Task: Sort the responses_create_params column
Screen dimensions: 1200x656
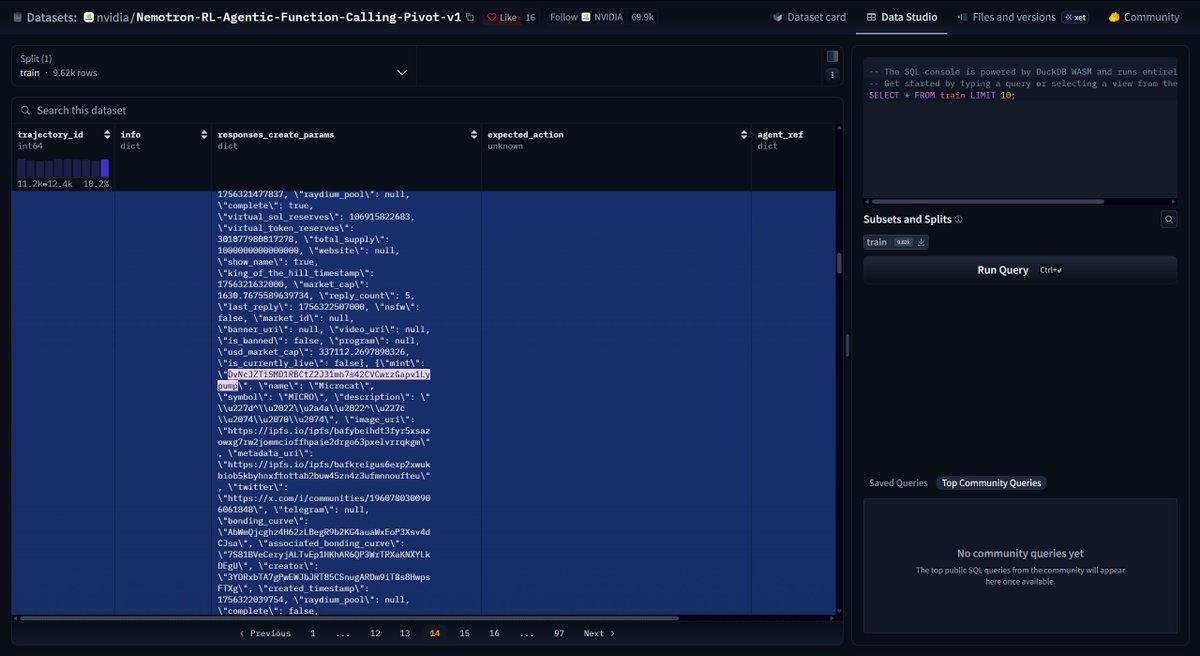Action: pos(474,134)
